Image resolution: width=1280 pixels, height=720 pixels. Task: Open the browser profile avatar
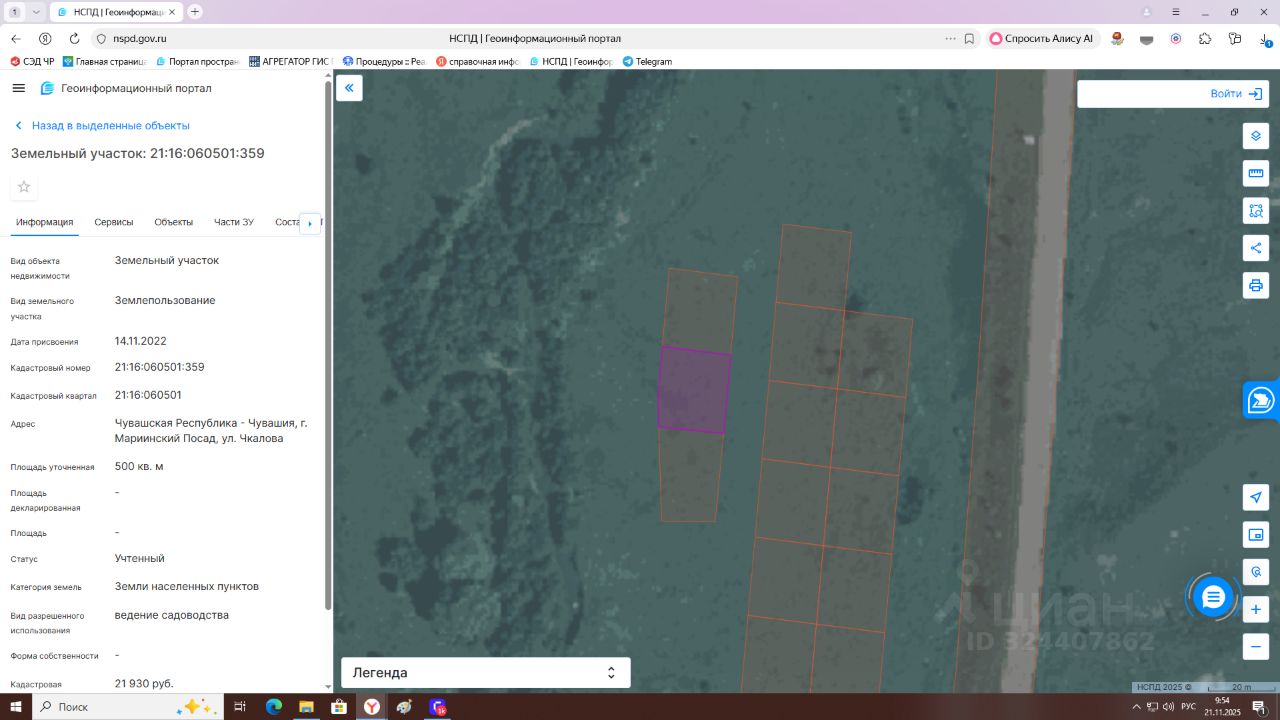point(1146,12)
